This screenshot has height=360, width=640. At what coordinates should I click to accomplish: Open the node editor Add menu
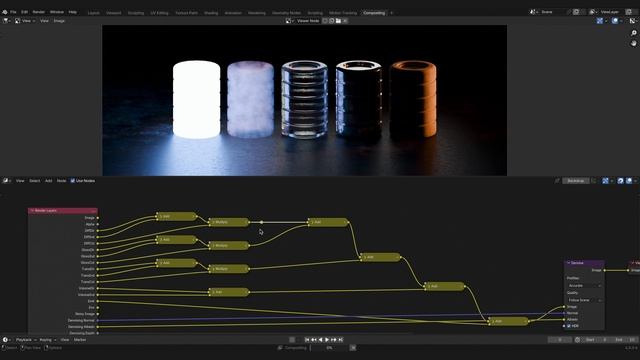pos(49,180)
